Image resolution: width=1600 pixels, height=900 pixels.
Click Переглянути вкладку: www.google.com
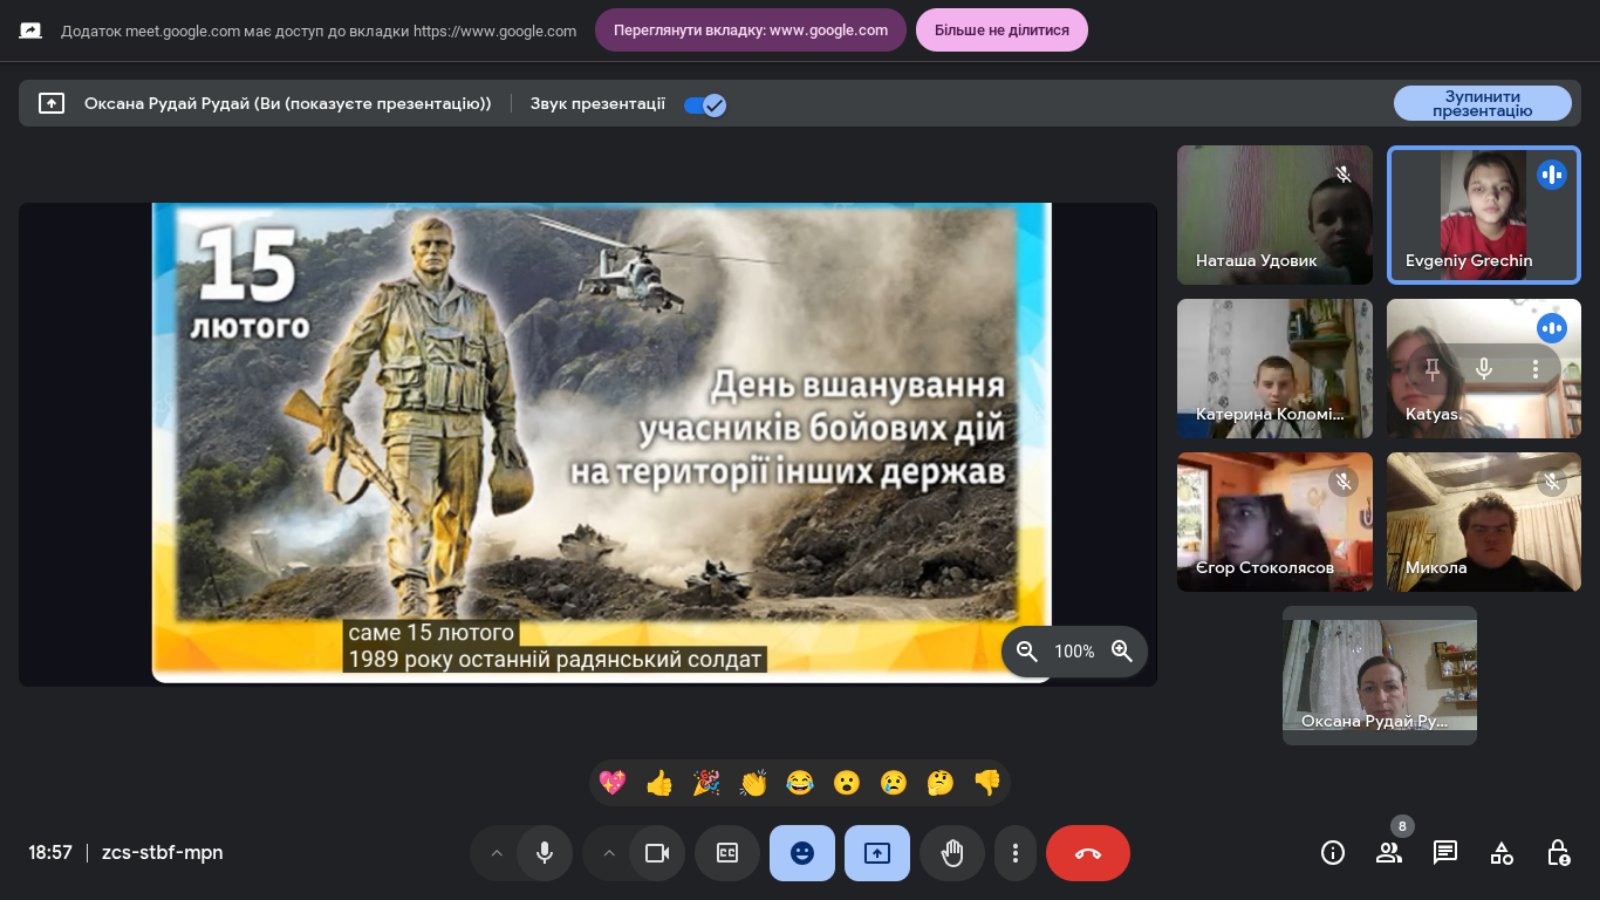pos(750,30)
